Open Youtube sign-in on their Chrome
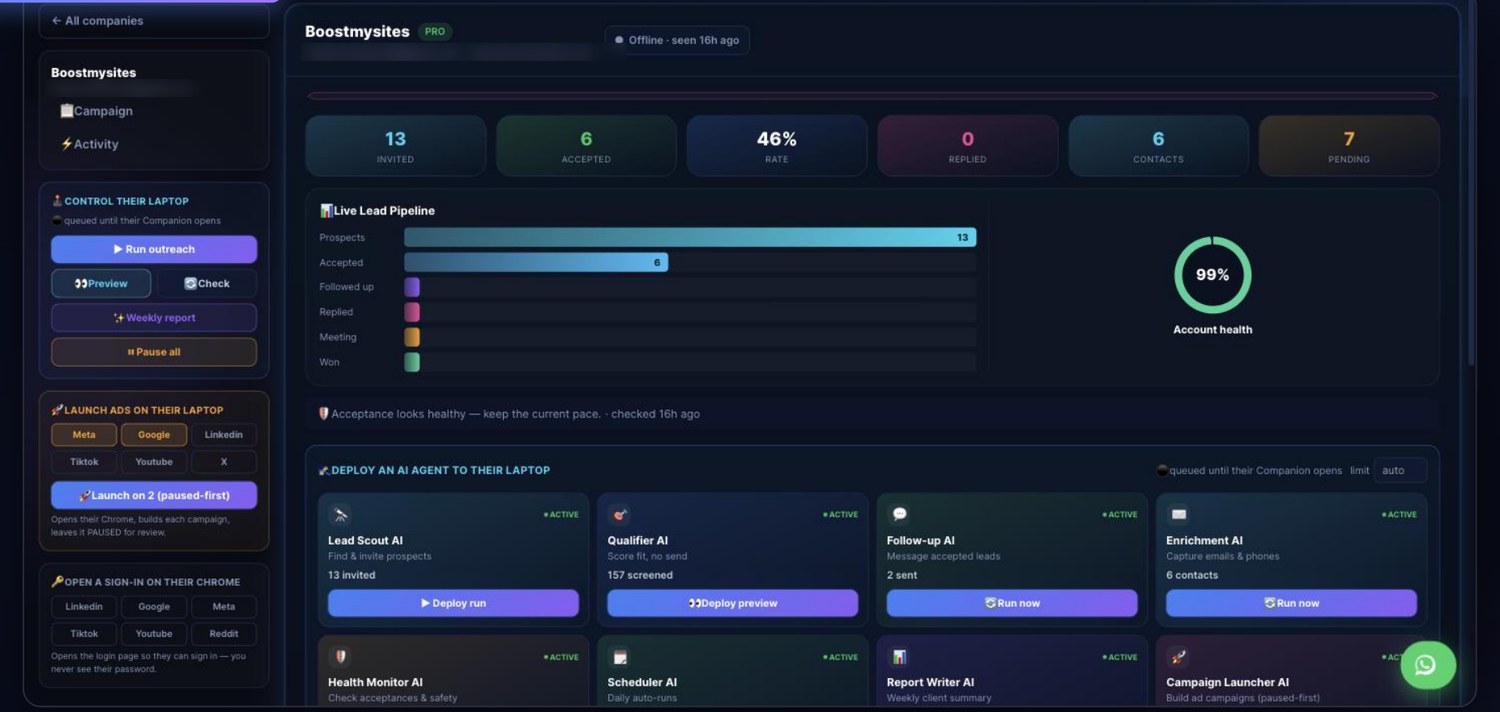 pos(154,634)
